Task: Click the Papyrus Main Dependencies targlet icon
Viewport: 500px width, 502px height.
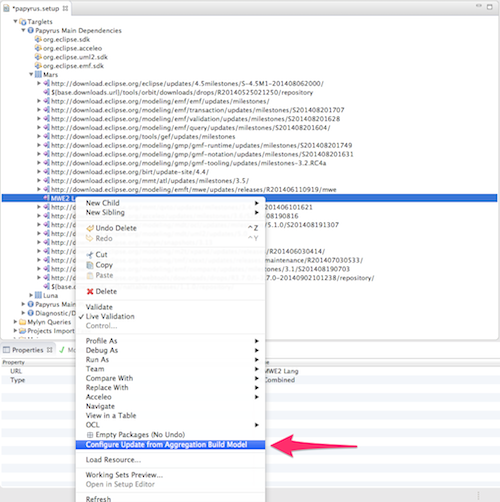Action: pyautogui.click(x=31, y=30)
